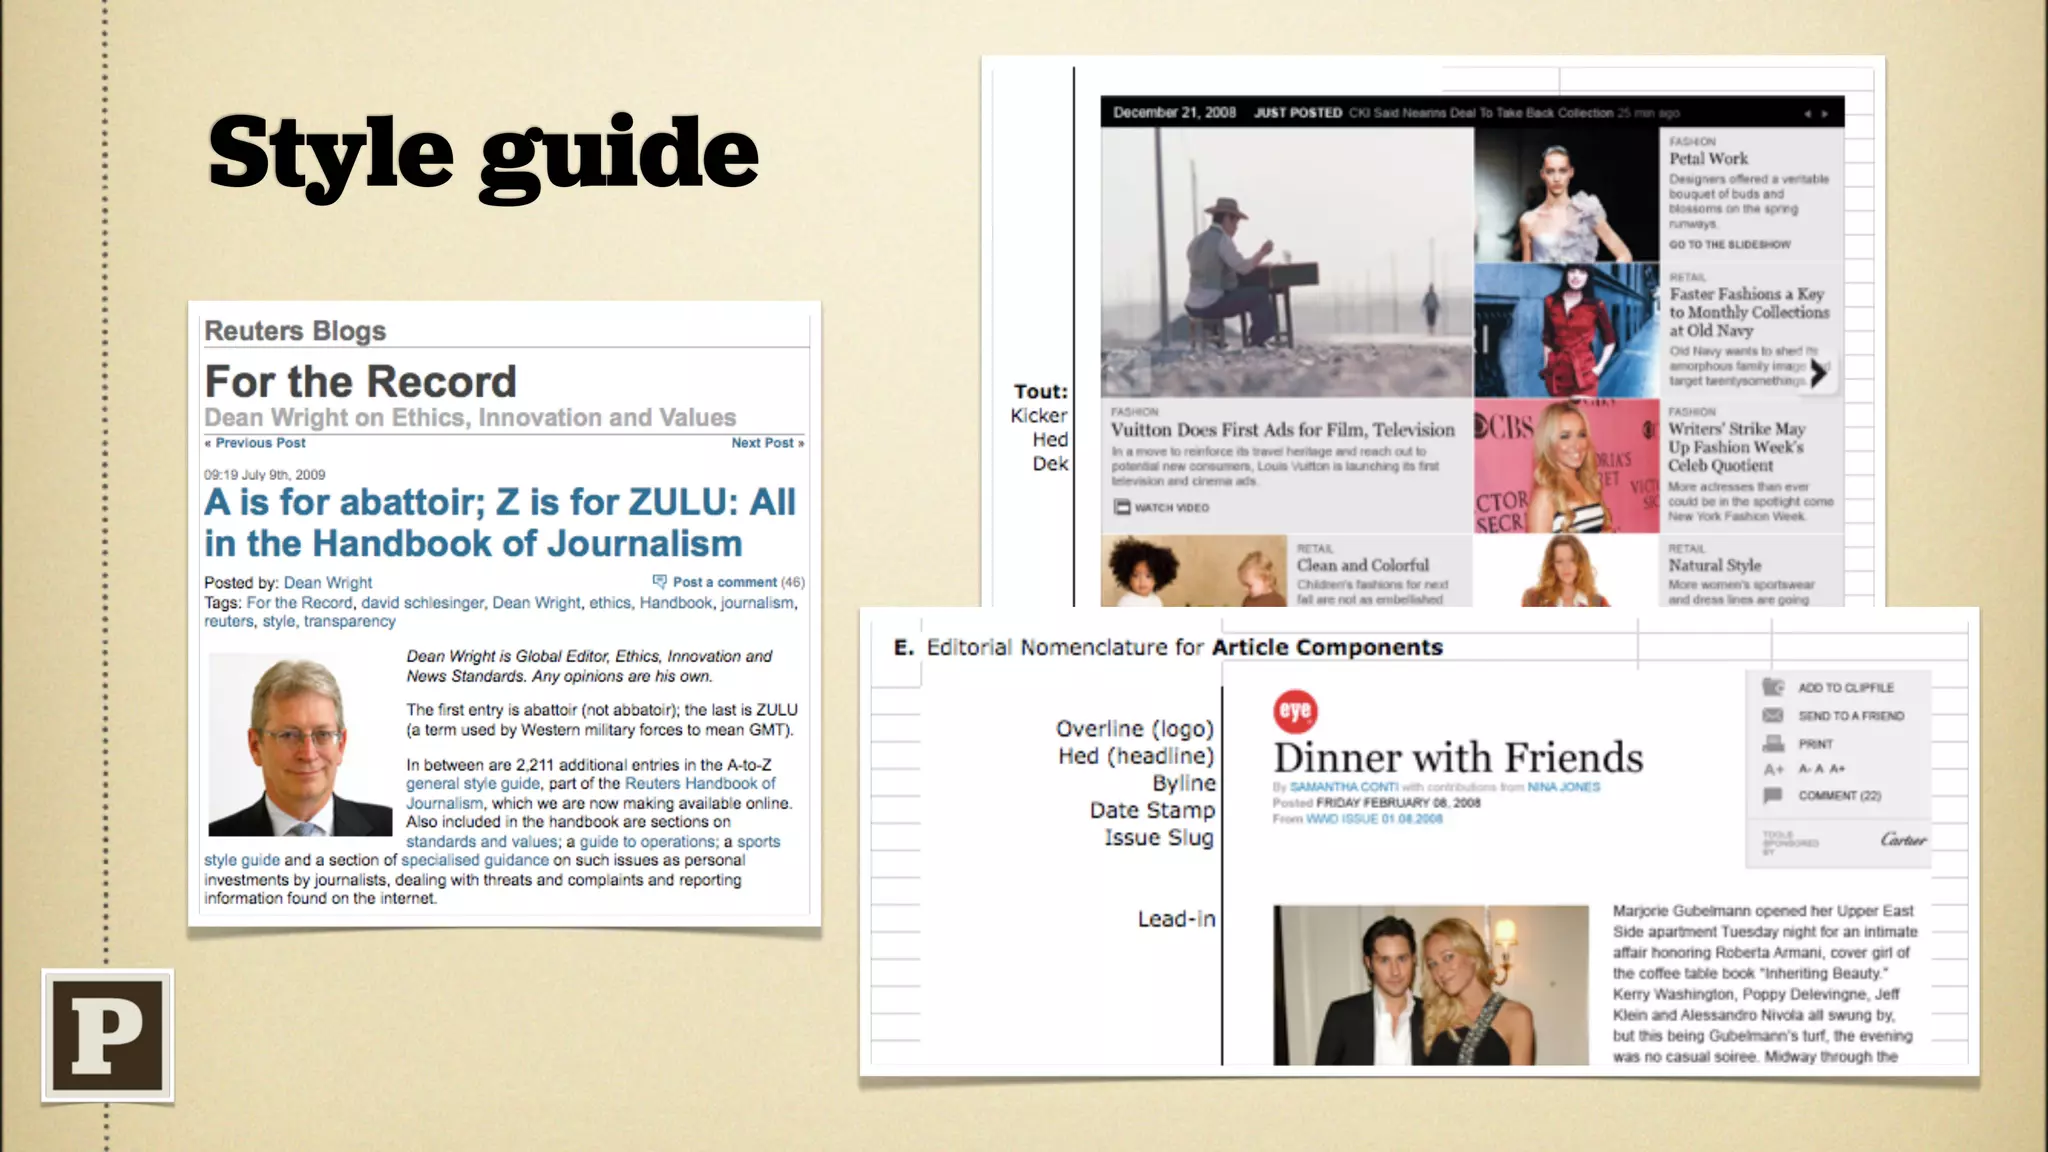Click the P logo badge
This screenshot has height=1152, width=2048.
point(108,1036)
